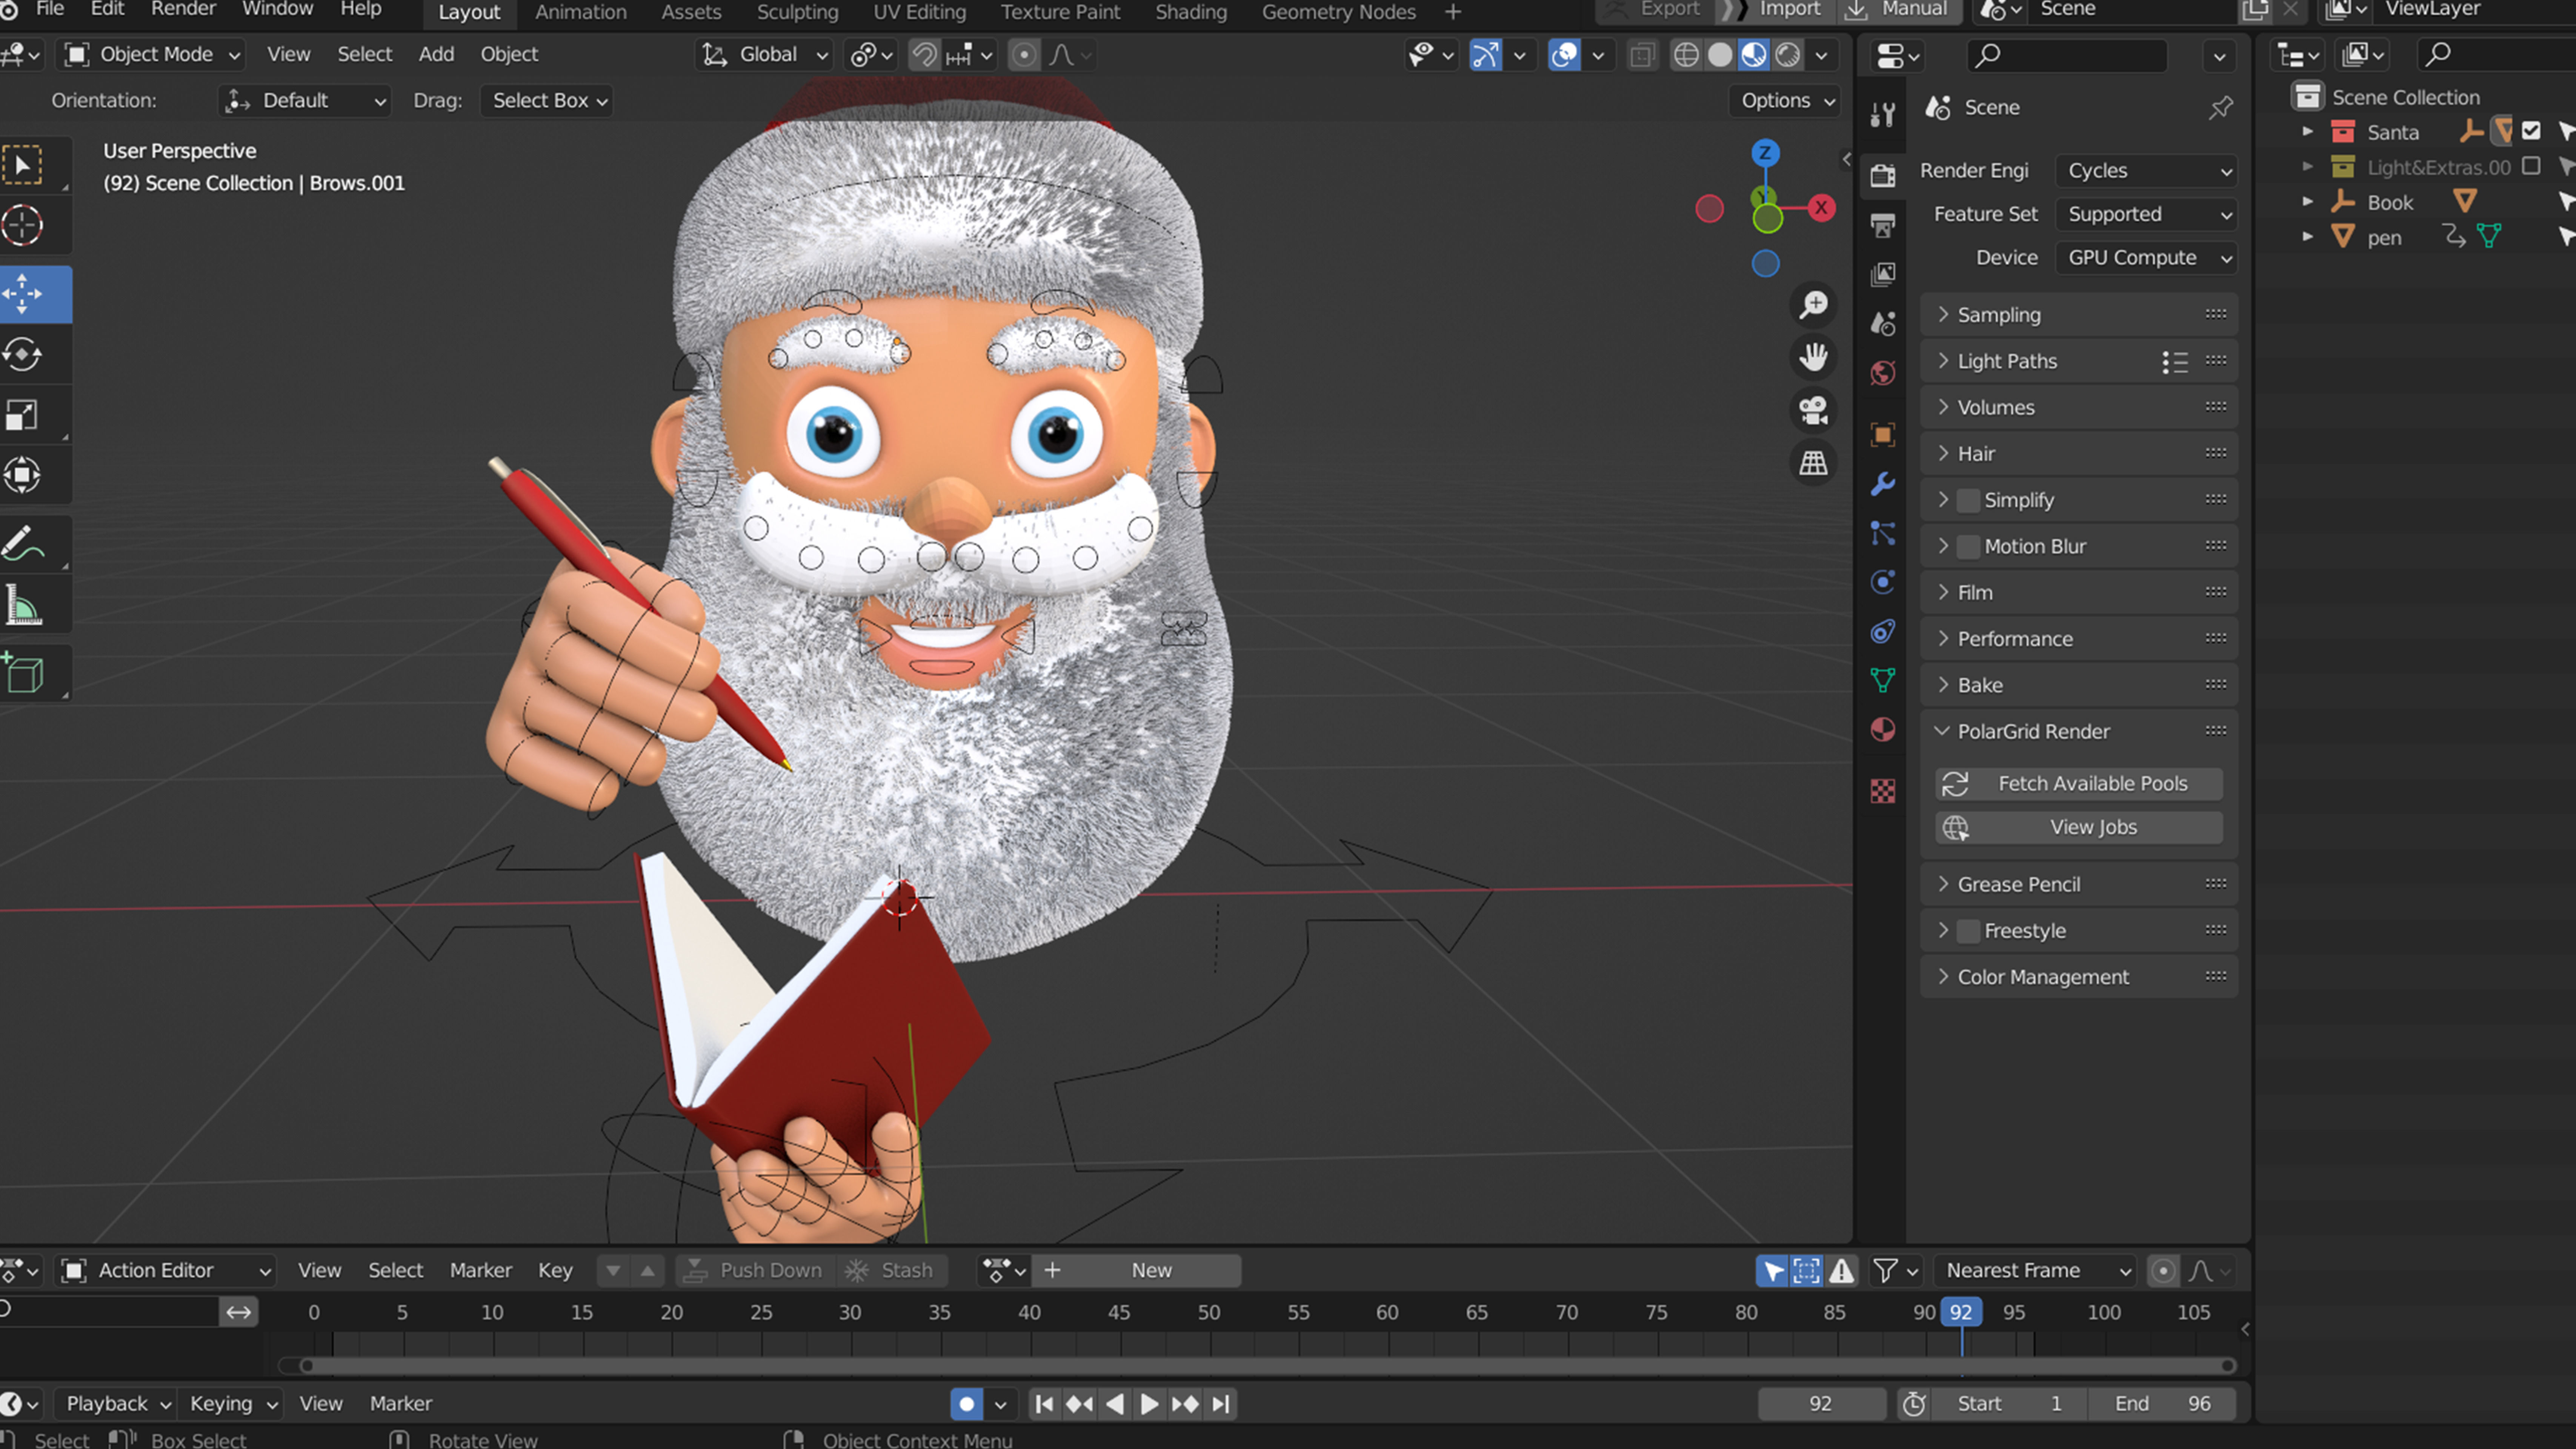Open the Material properties tab

point(1882,730)
